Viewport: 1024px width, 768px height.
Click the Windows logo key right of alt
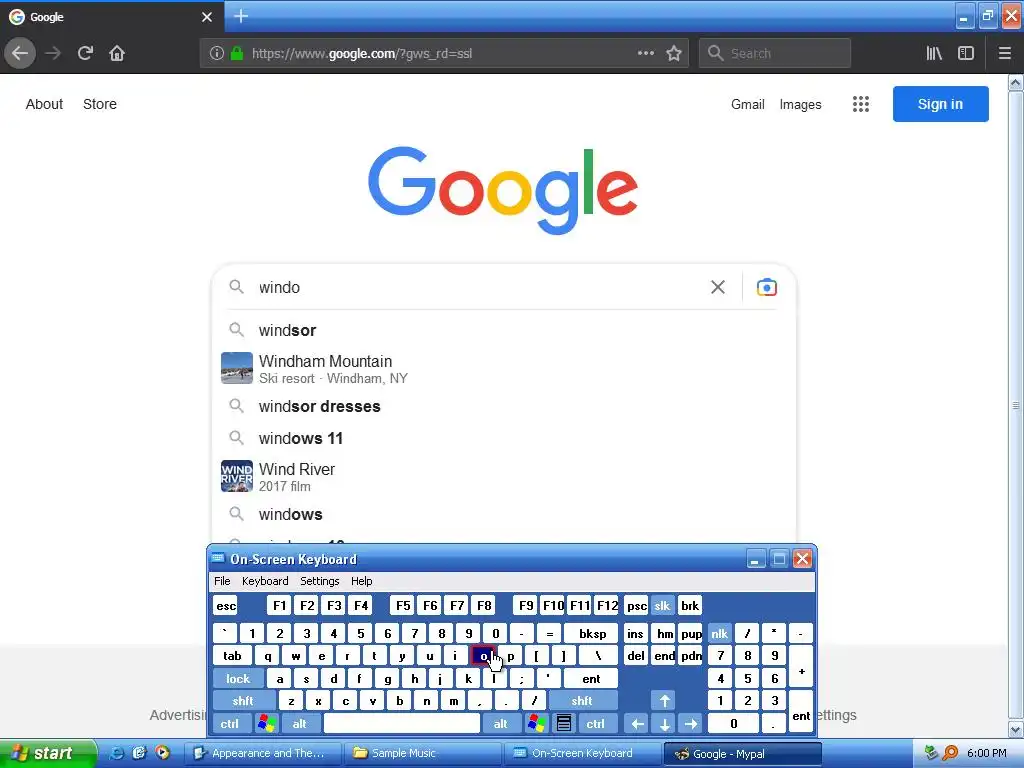tap(537, 724)
